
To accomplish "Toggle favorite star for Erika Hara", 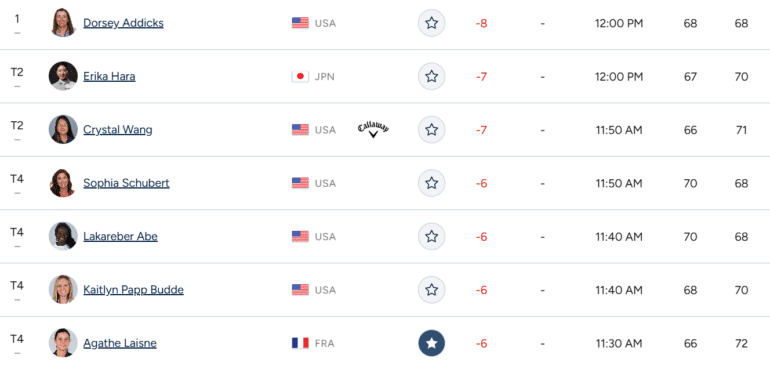I will [x=431, y=76].
